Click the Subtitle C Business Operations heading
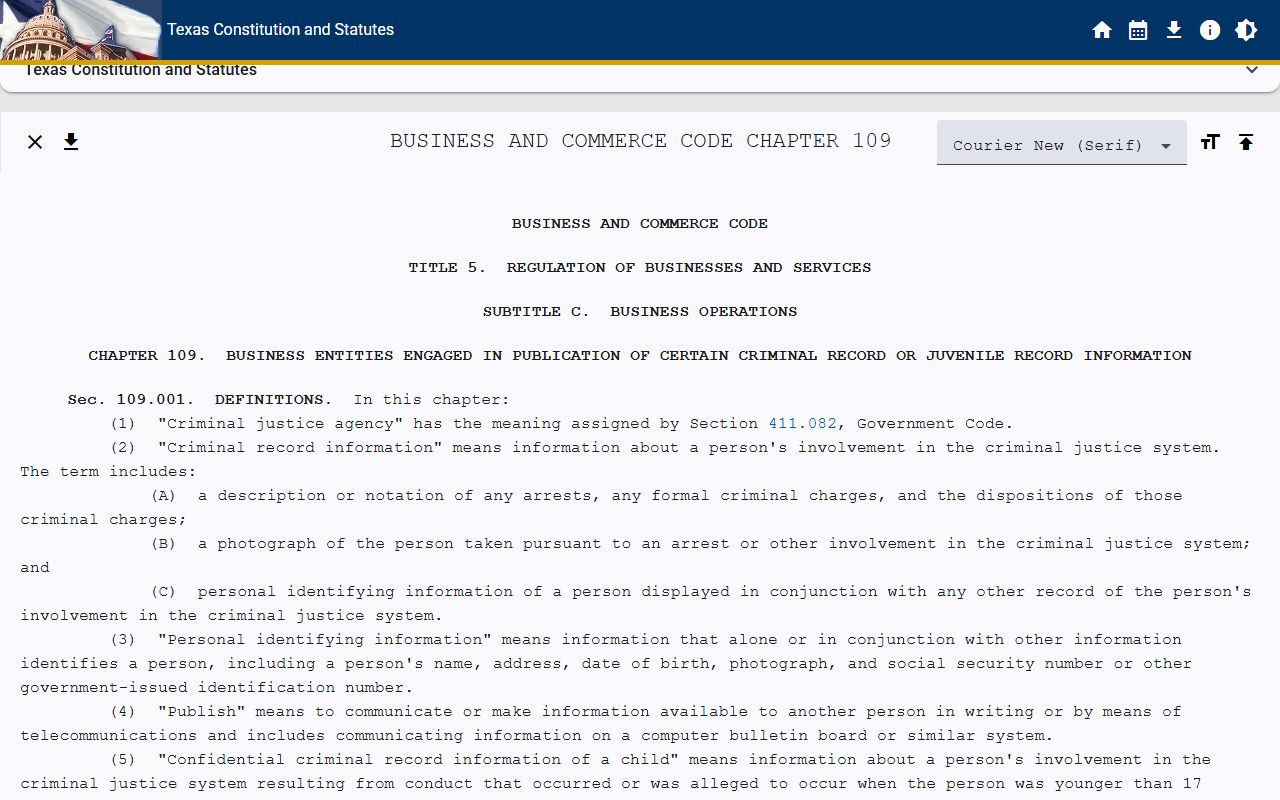The image size is (1280, 800). click(640, 312)
